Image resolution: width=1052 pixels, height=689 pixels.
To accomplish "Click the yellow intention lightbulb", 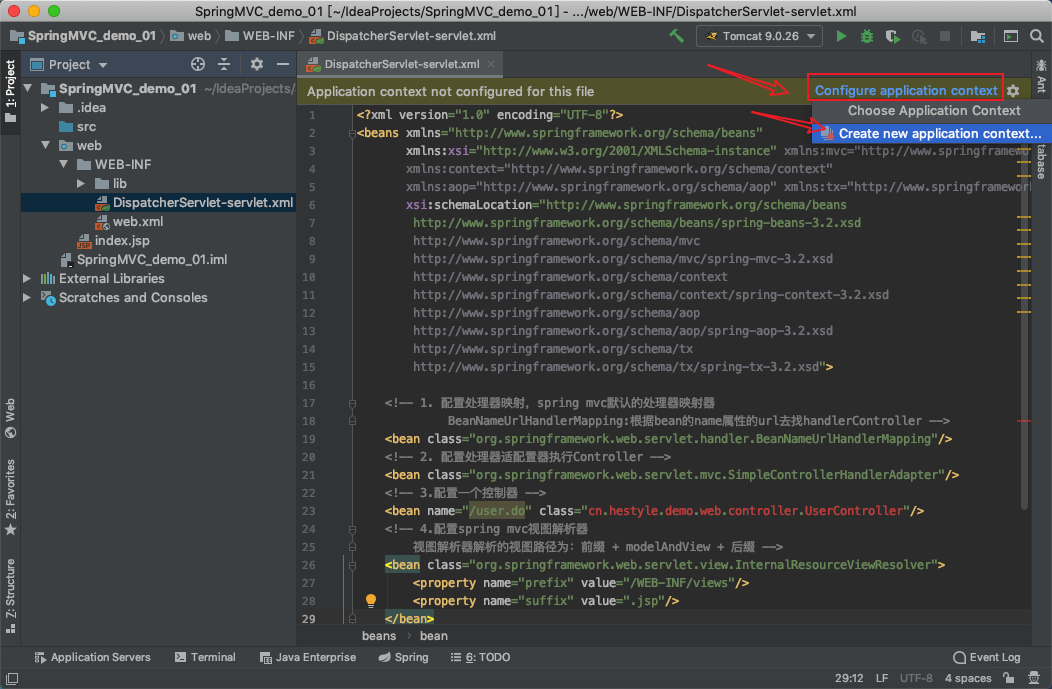I will (x=370, y=600).
